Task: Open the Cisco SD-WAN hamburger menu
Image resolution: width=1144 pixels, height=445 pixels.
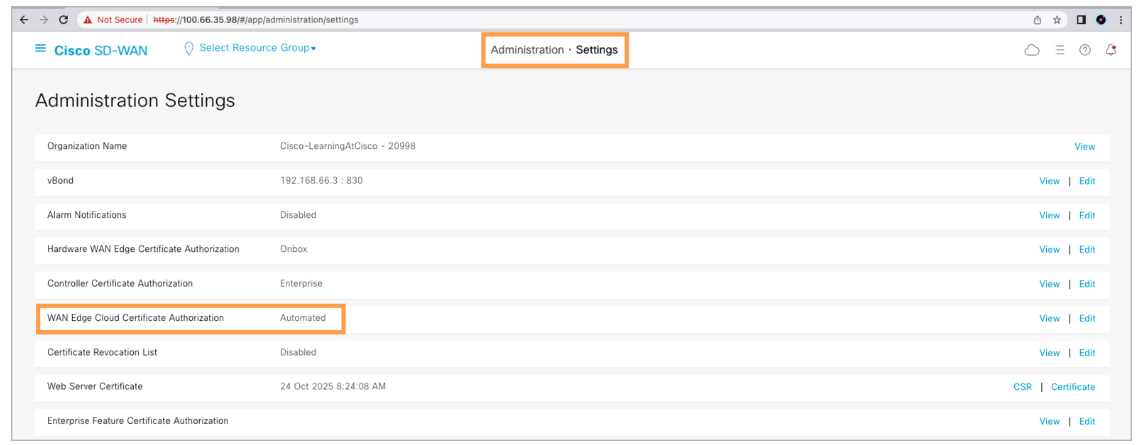Action: (40, 49)
